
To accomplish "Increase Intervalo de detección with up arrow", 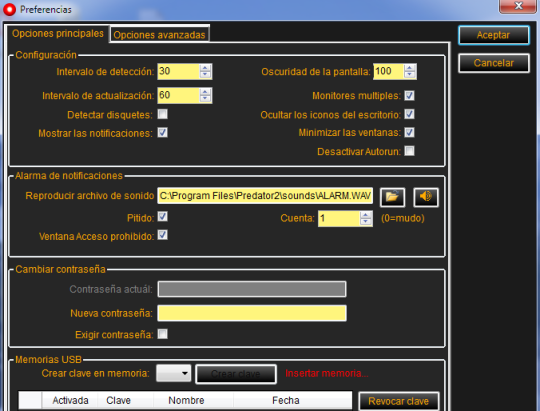I will (x=205, y=68).
